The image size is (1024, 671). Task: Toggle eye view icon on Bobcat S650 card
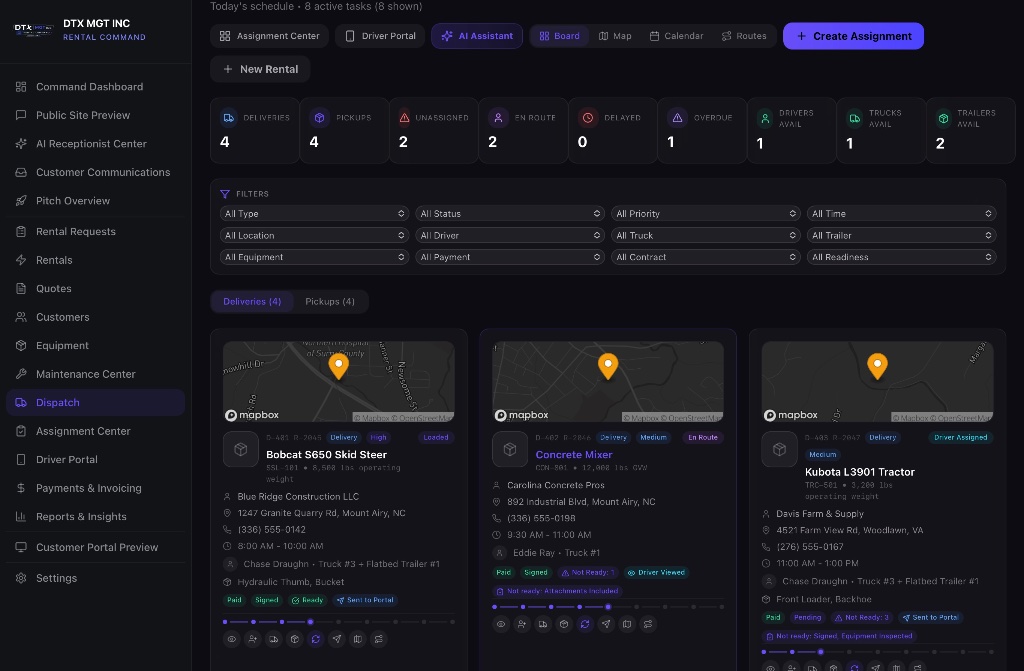click(231, 639)
